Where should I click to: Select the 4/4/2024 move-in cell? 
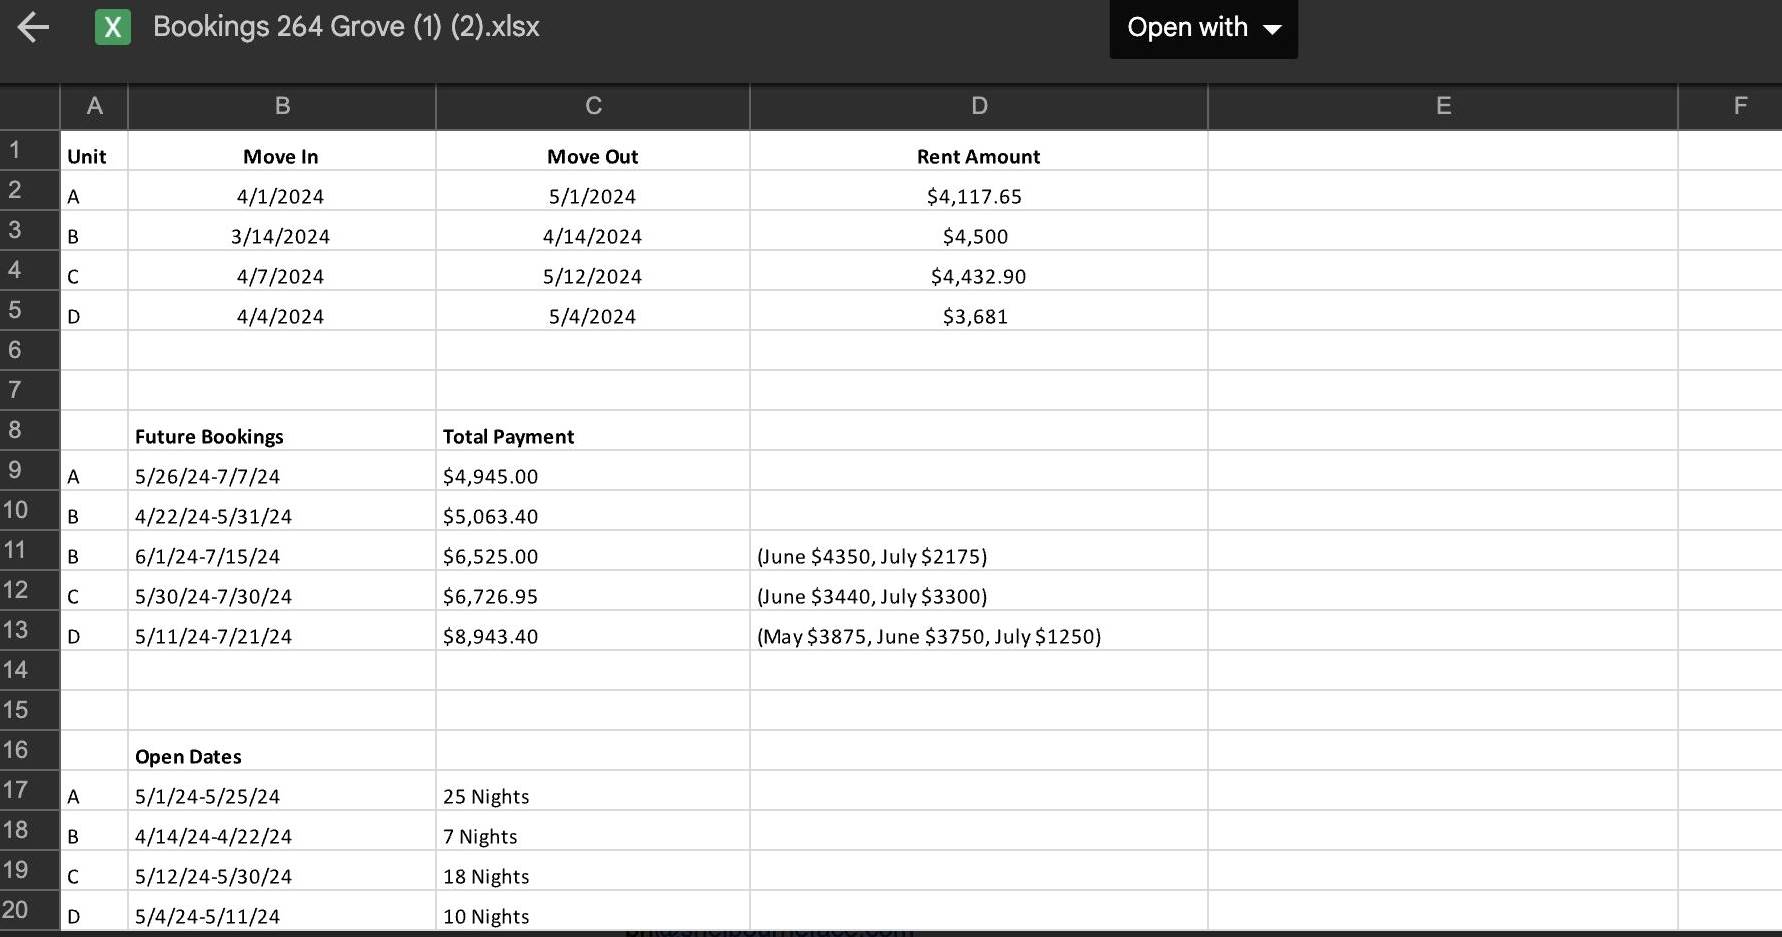coord(282,311)
